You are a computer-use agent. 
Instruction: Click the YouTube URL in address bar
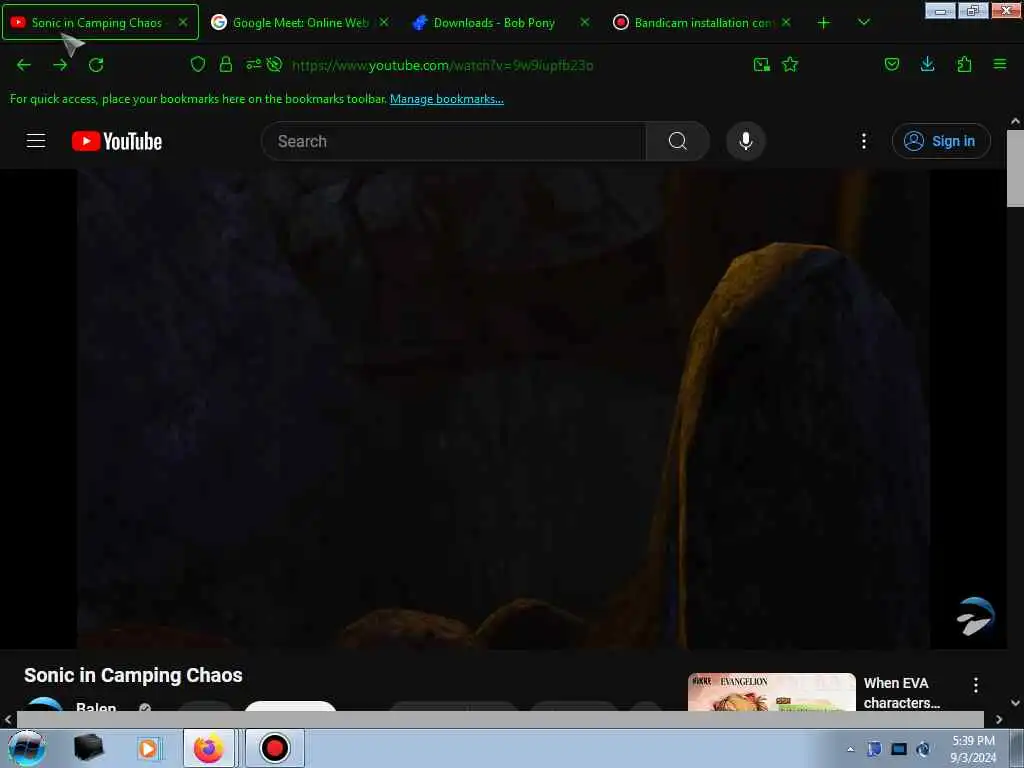click(442, 65)
